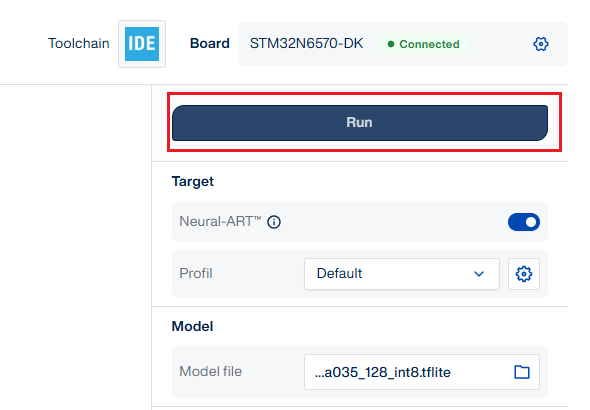Image resolution: width=590 pixels, height=410 pixels.
Task: Click the Target section heading
Action: (x=193, y=181)
